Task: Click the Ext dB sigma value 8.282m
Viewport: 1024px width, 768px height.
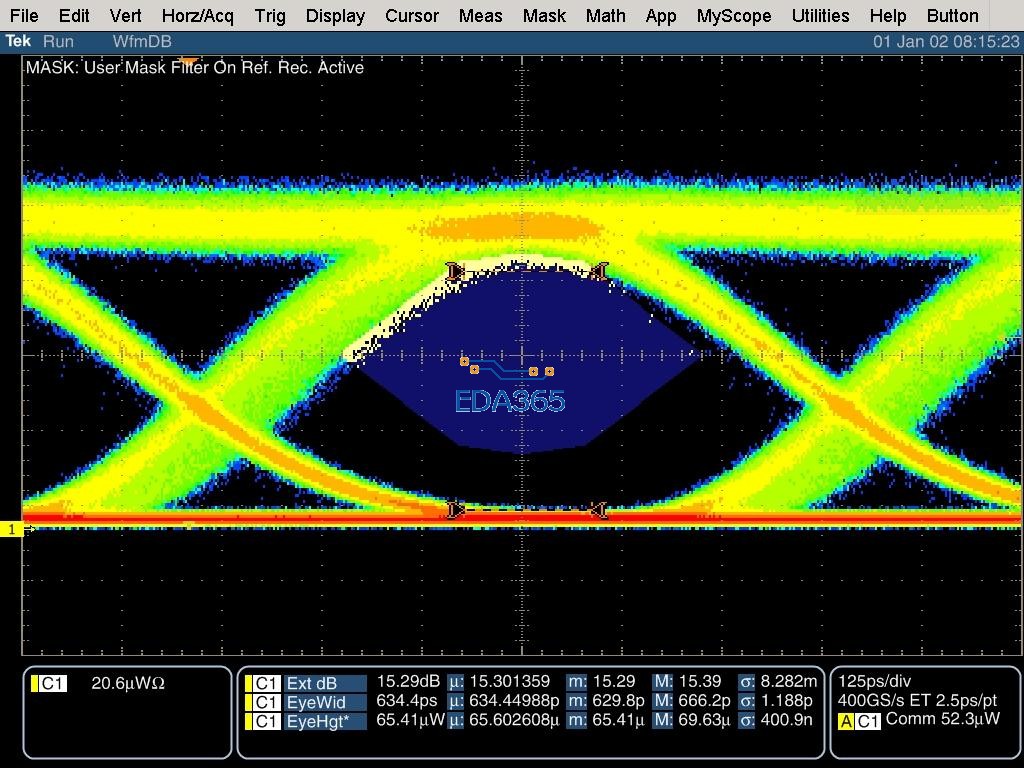Action: click(789, 682)
